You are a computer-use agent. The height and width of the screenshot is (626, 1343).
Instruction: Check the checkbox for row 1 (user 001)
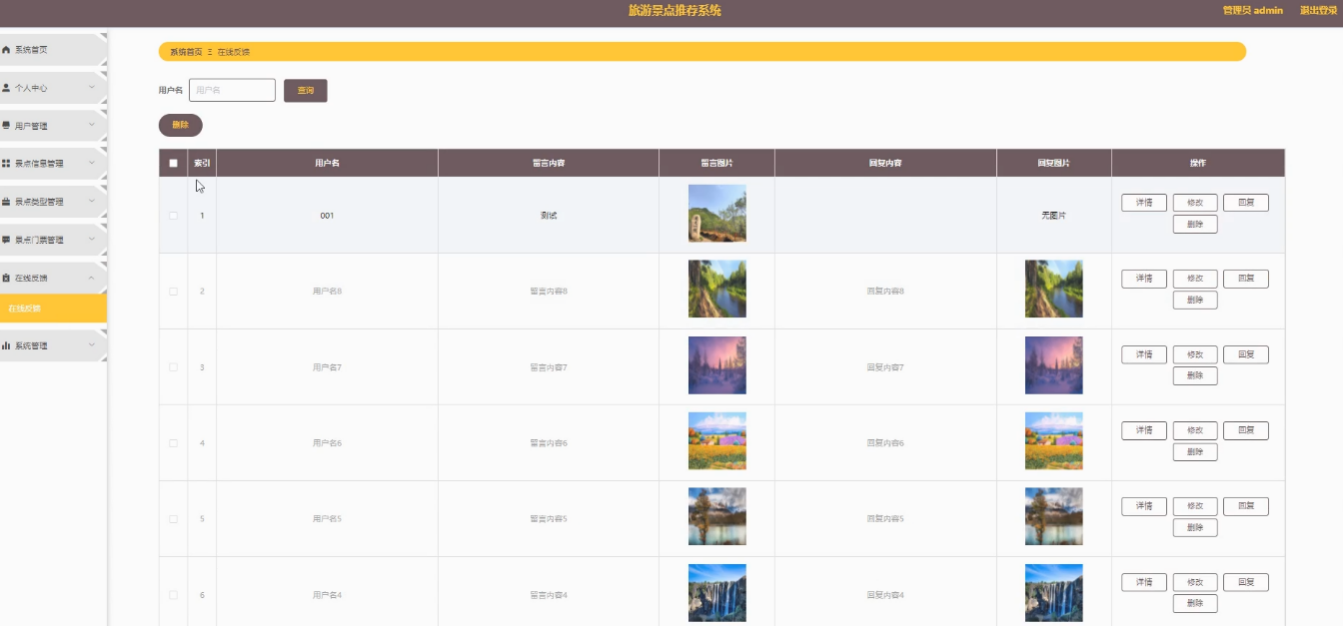pyautogui.click(x=173, y=215)
